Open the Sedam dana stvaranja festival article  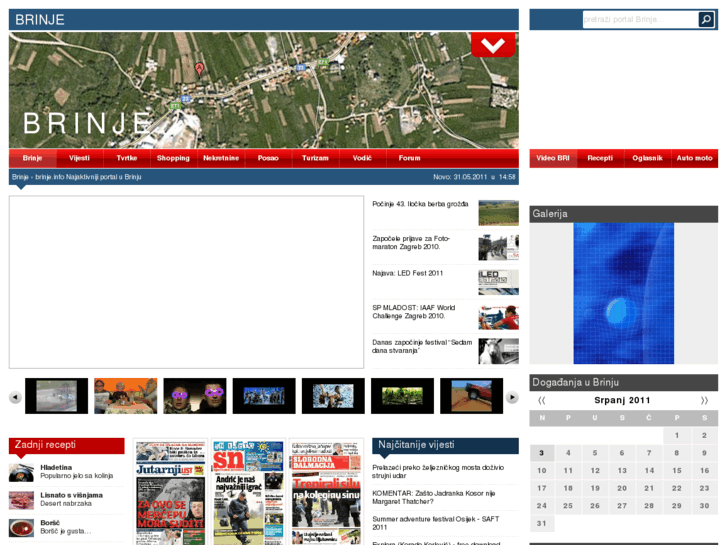click(x=422, y=346)
